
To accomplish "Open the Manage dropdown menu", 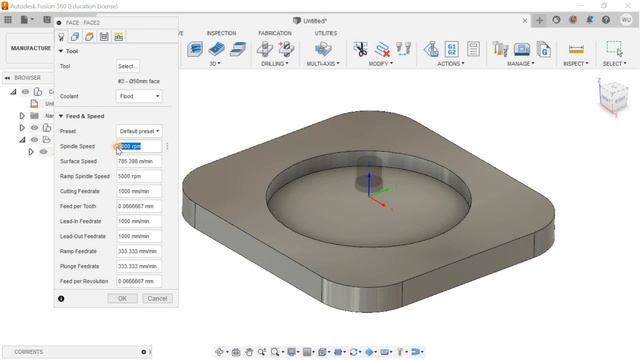I will tap(520, 64).
